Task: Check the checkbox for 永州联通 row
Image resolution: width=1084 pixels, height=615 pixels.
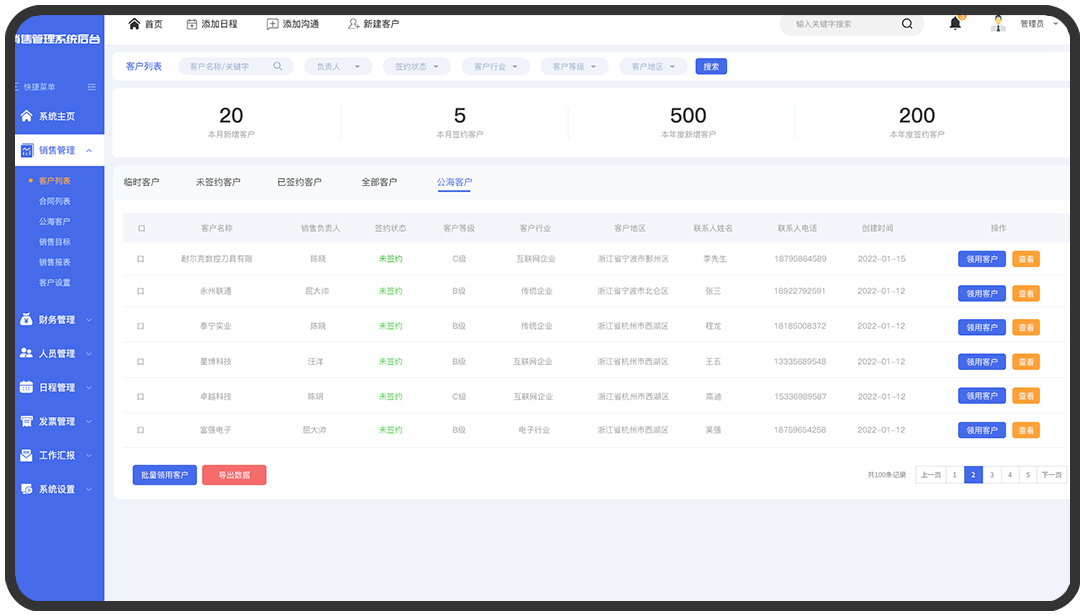Action: click(141, 291)
